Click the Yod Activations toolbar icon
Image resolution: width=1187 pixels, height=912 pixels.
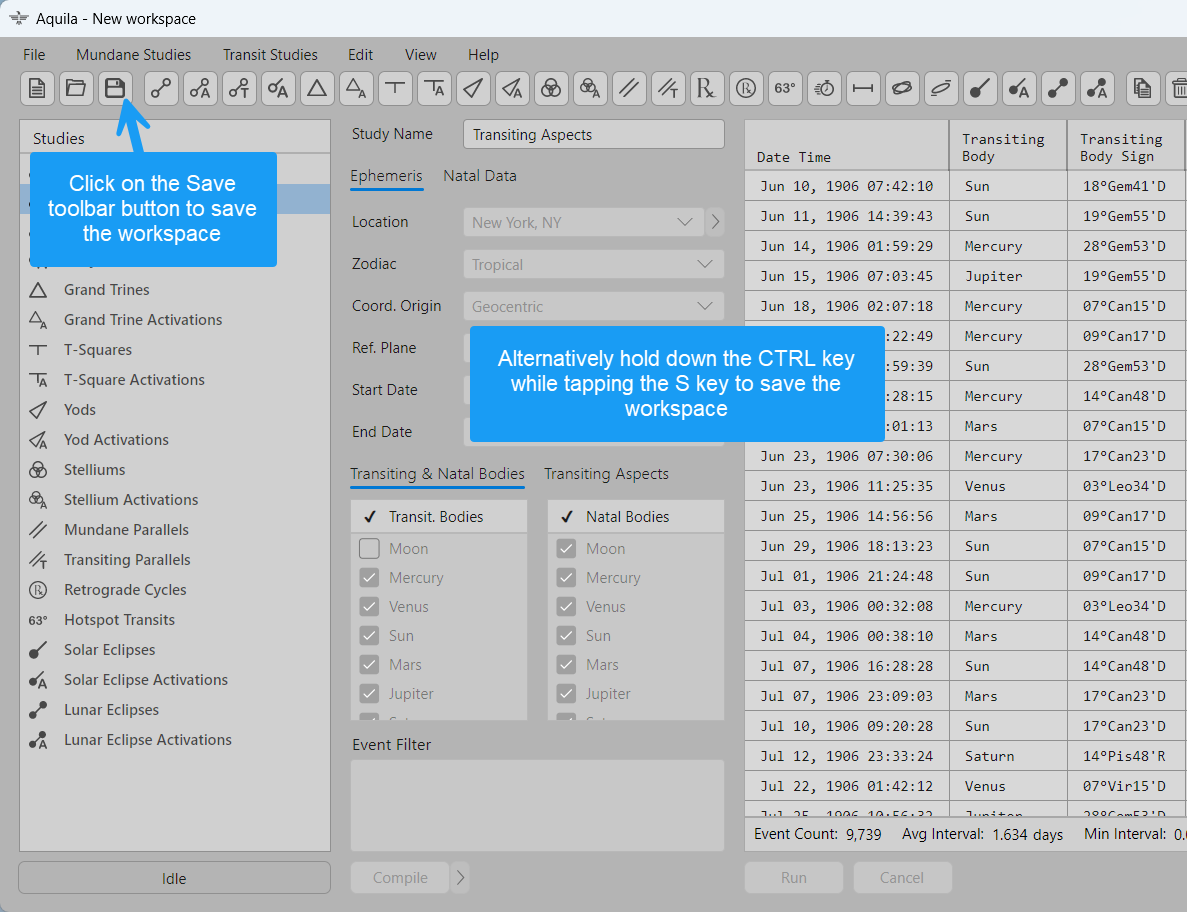coord(512,89)
